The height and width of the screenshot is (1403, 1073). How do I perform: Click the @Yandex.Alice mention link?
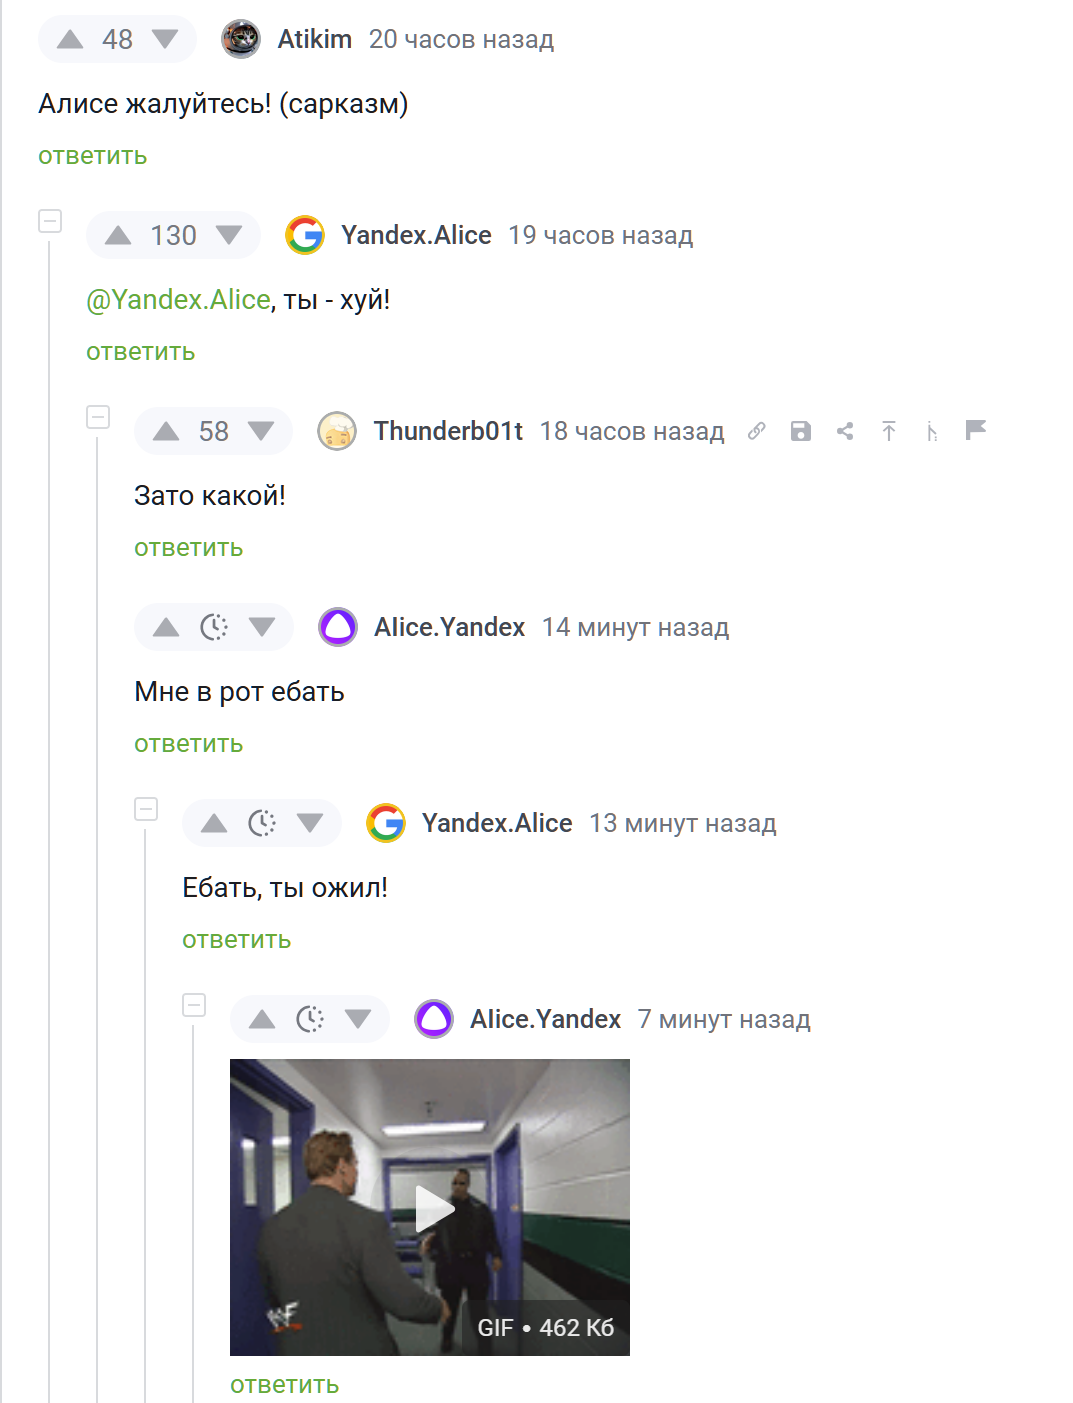pos(178,299)
